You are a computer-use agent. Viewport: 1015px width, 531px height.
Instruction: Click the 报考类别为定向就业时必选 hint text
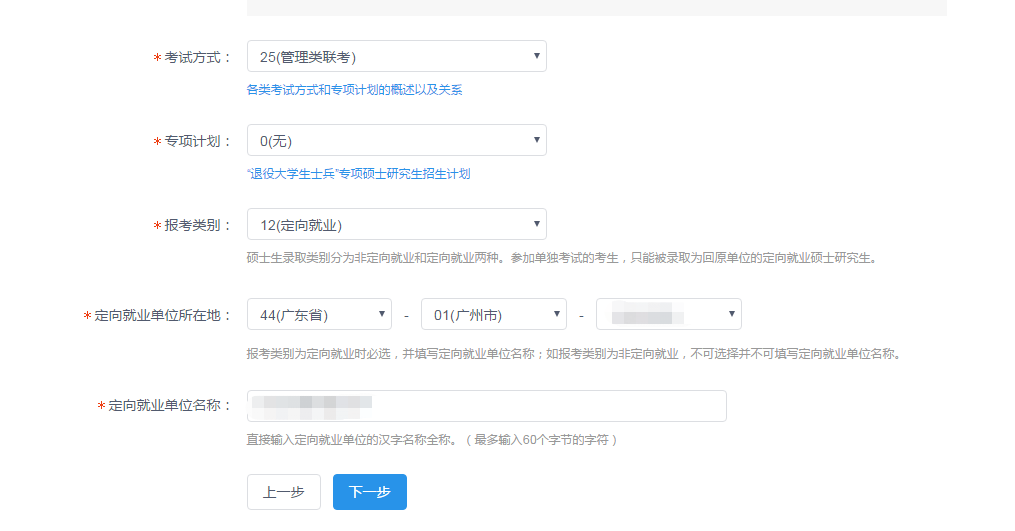[x=573, y=353]
